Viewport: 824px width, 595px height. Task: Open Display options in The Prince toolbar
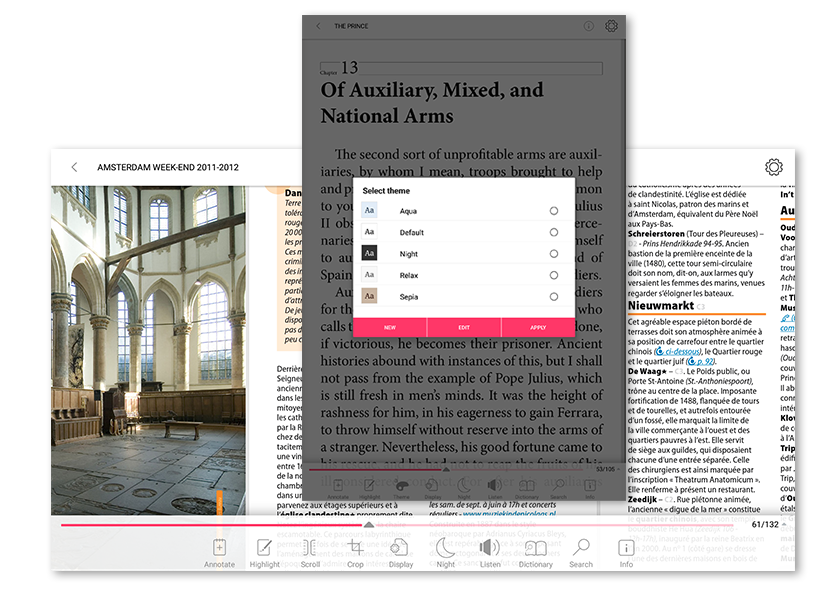coord(432,489)
